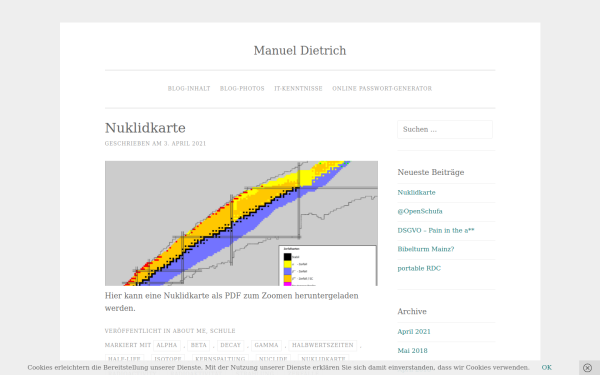This screenshot has width=600, height=375.
Task: Open the Manuel Dietrich site title
Action: tap(300, 51)
